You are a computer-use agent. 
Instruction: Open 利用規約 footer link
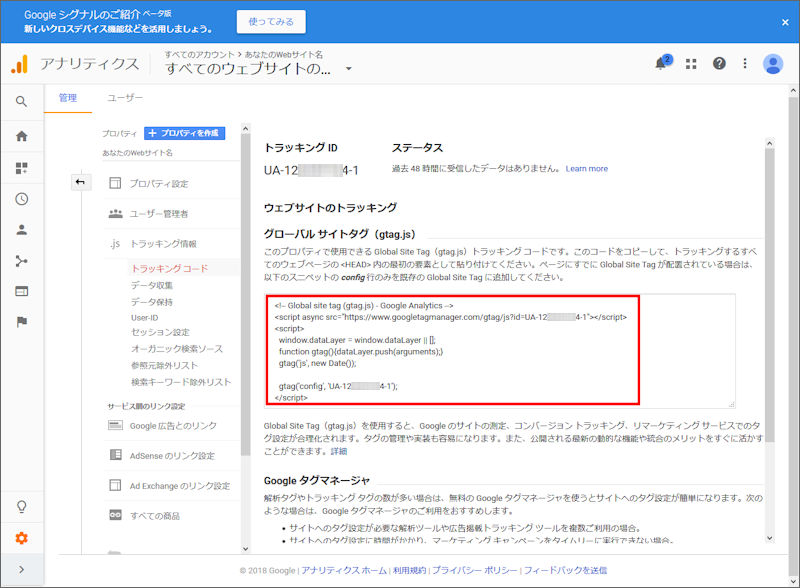410,570
